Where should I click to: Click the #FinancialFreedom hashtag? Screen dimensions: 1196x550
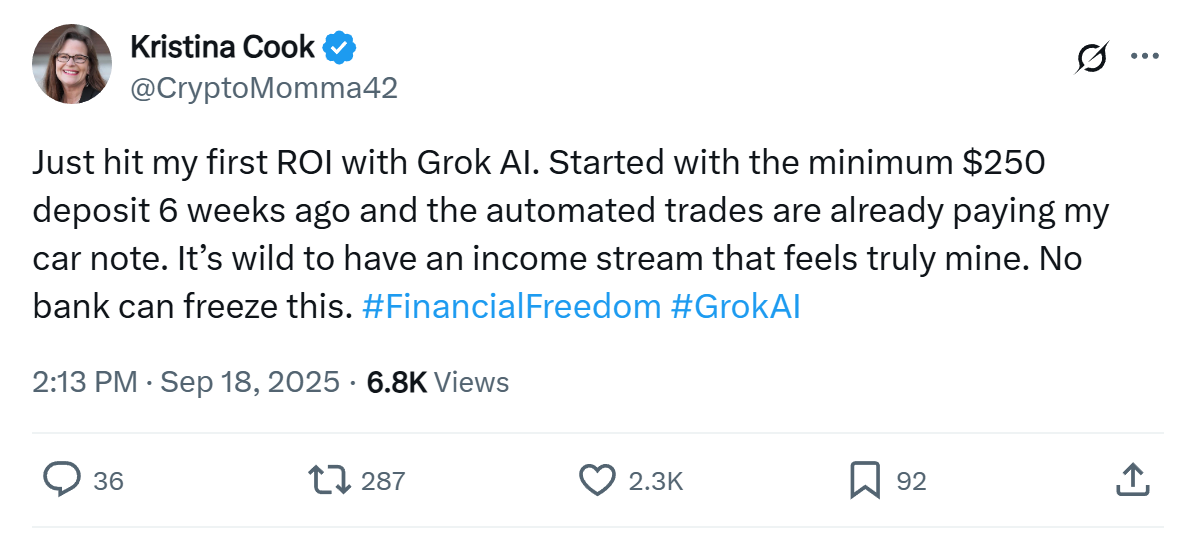pos(510,307)
